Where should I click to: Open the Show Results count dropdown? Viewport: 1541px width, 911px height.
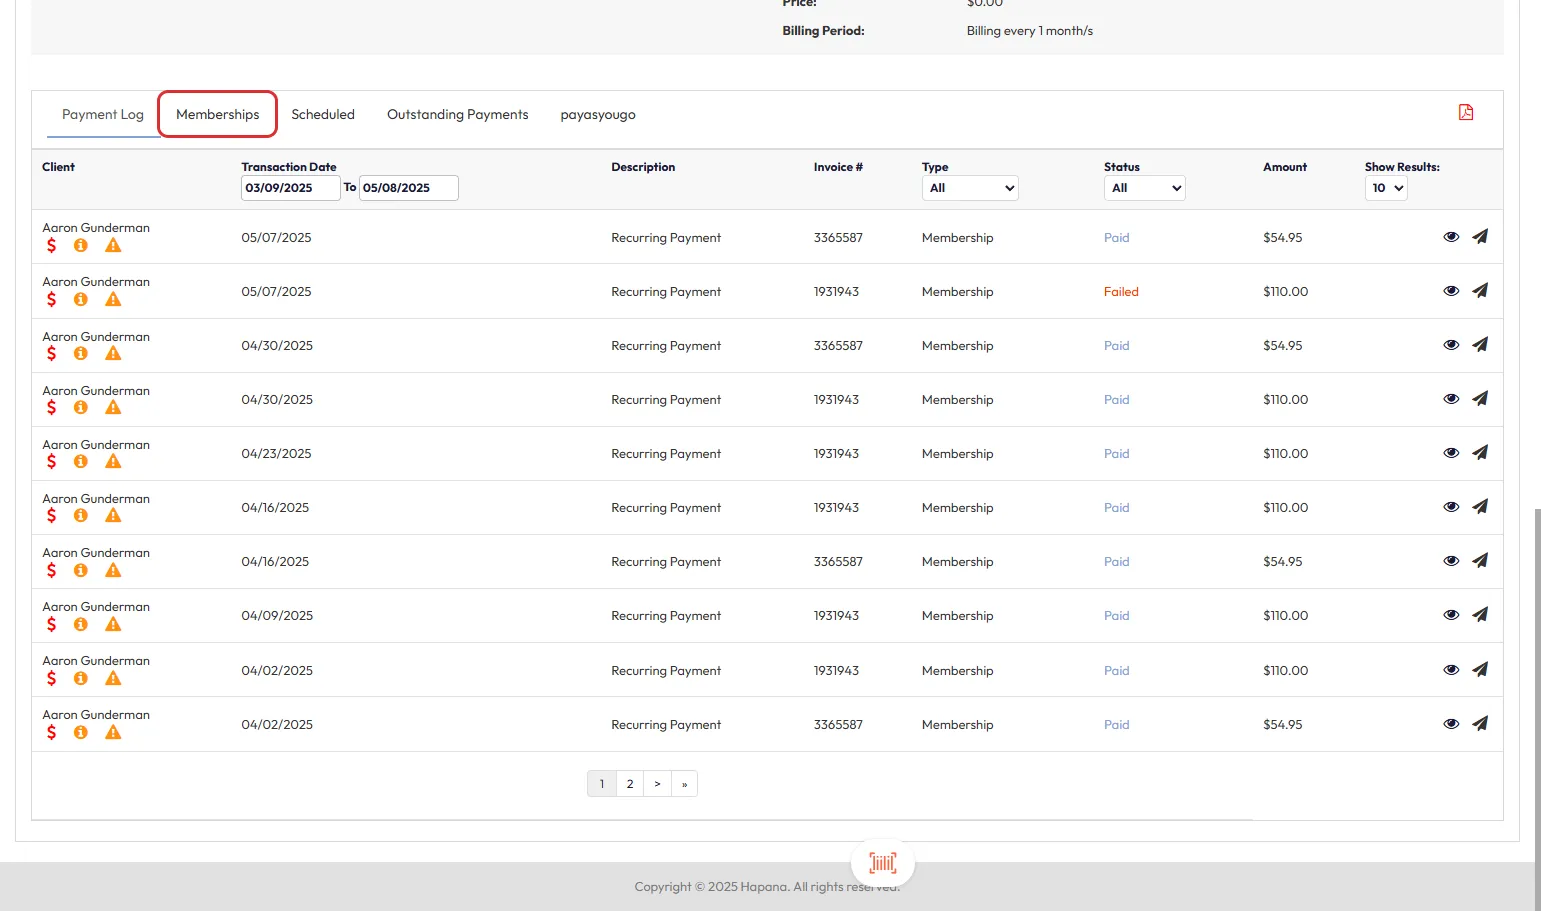1386,188
